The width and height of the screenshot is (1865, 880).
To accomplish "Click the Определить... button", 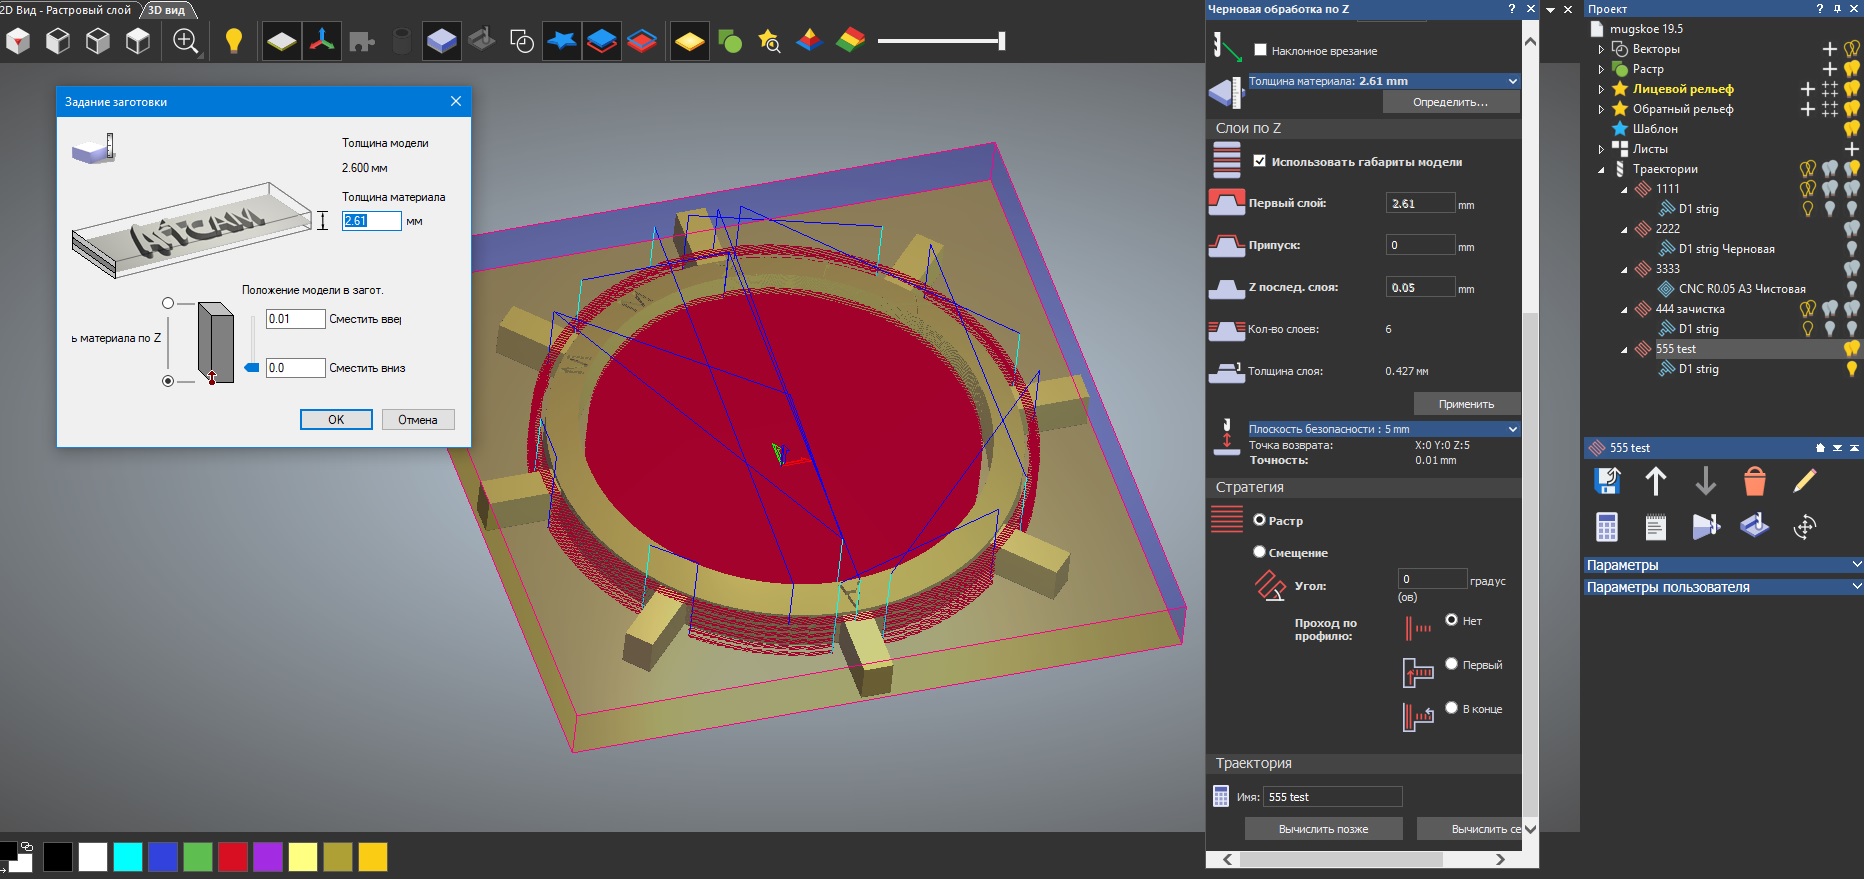I will [1451, 102].
